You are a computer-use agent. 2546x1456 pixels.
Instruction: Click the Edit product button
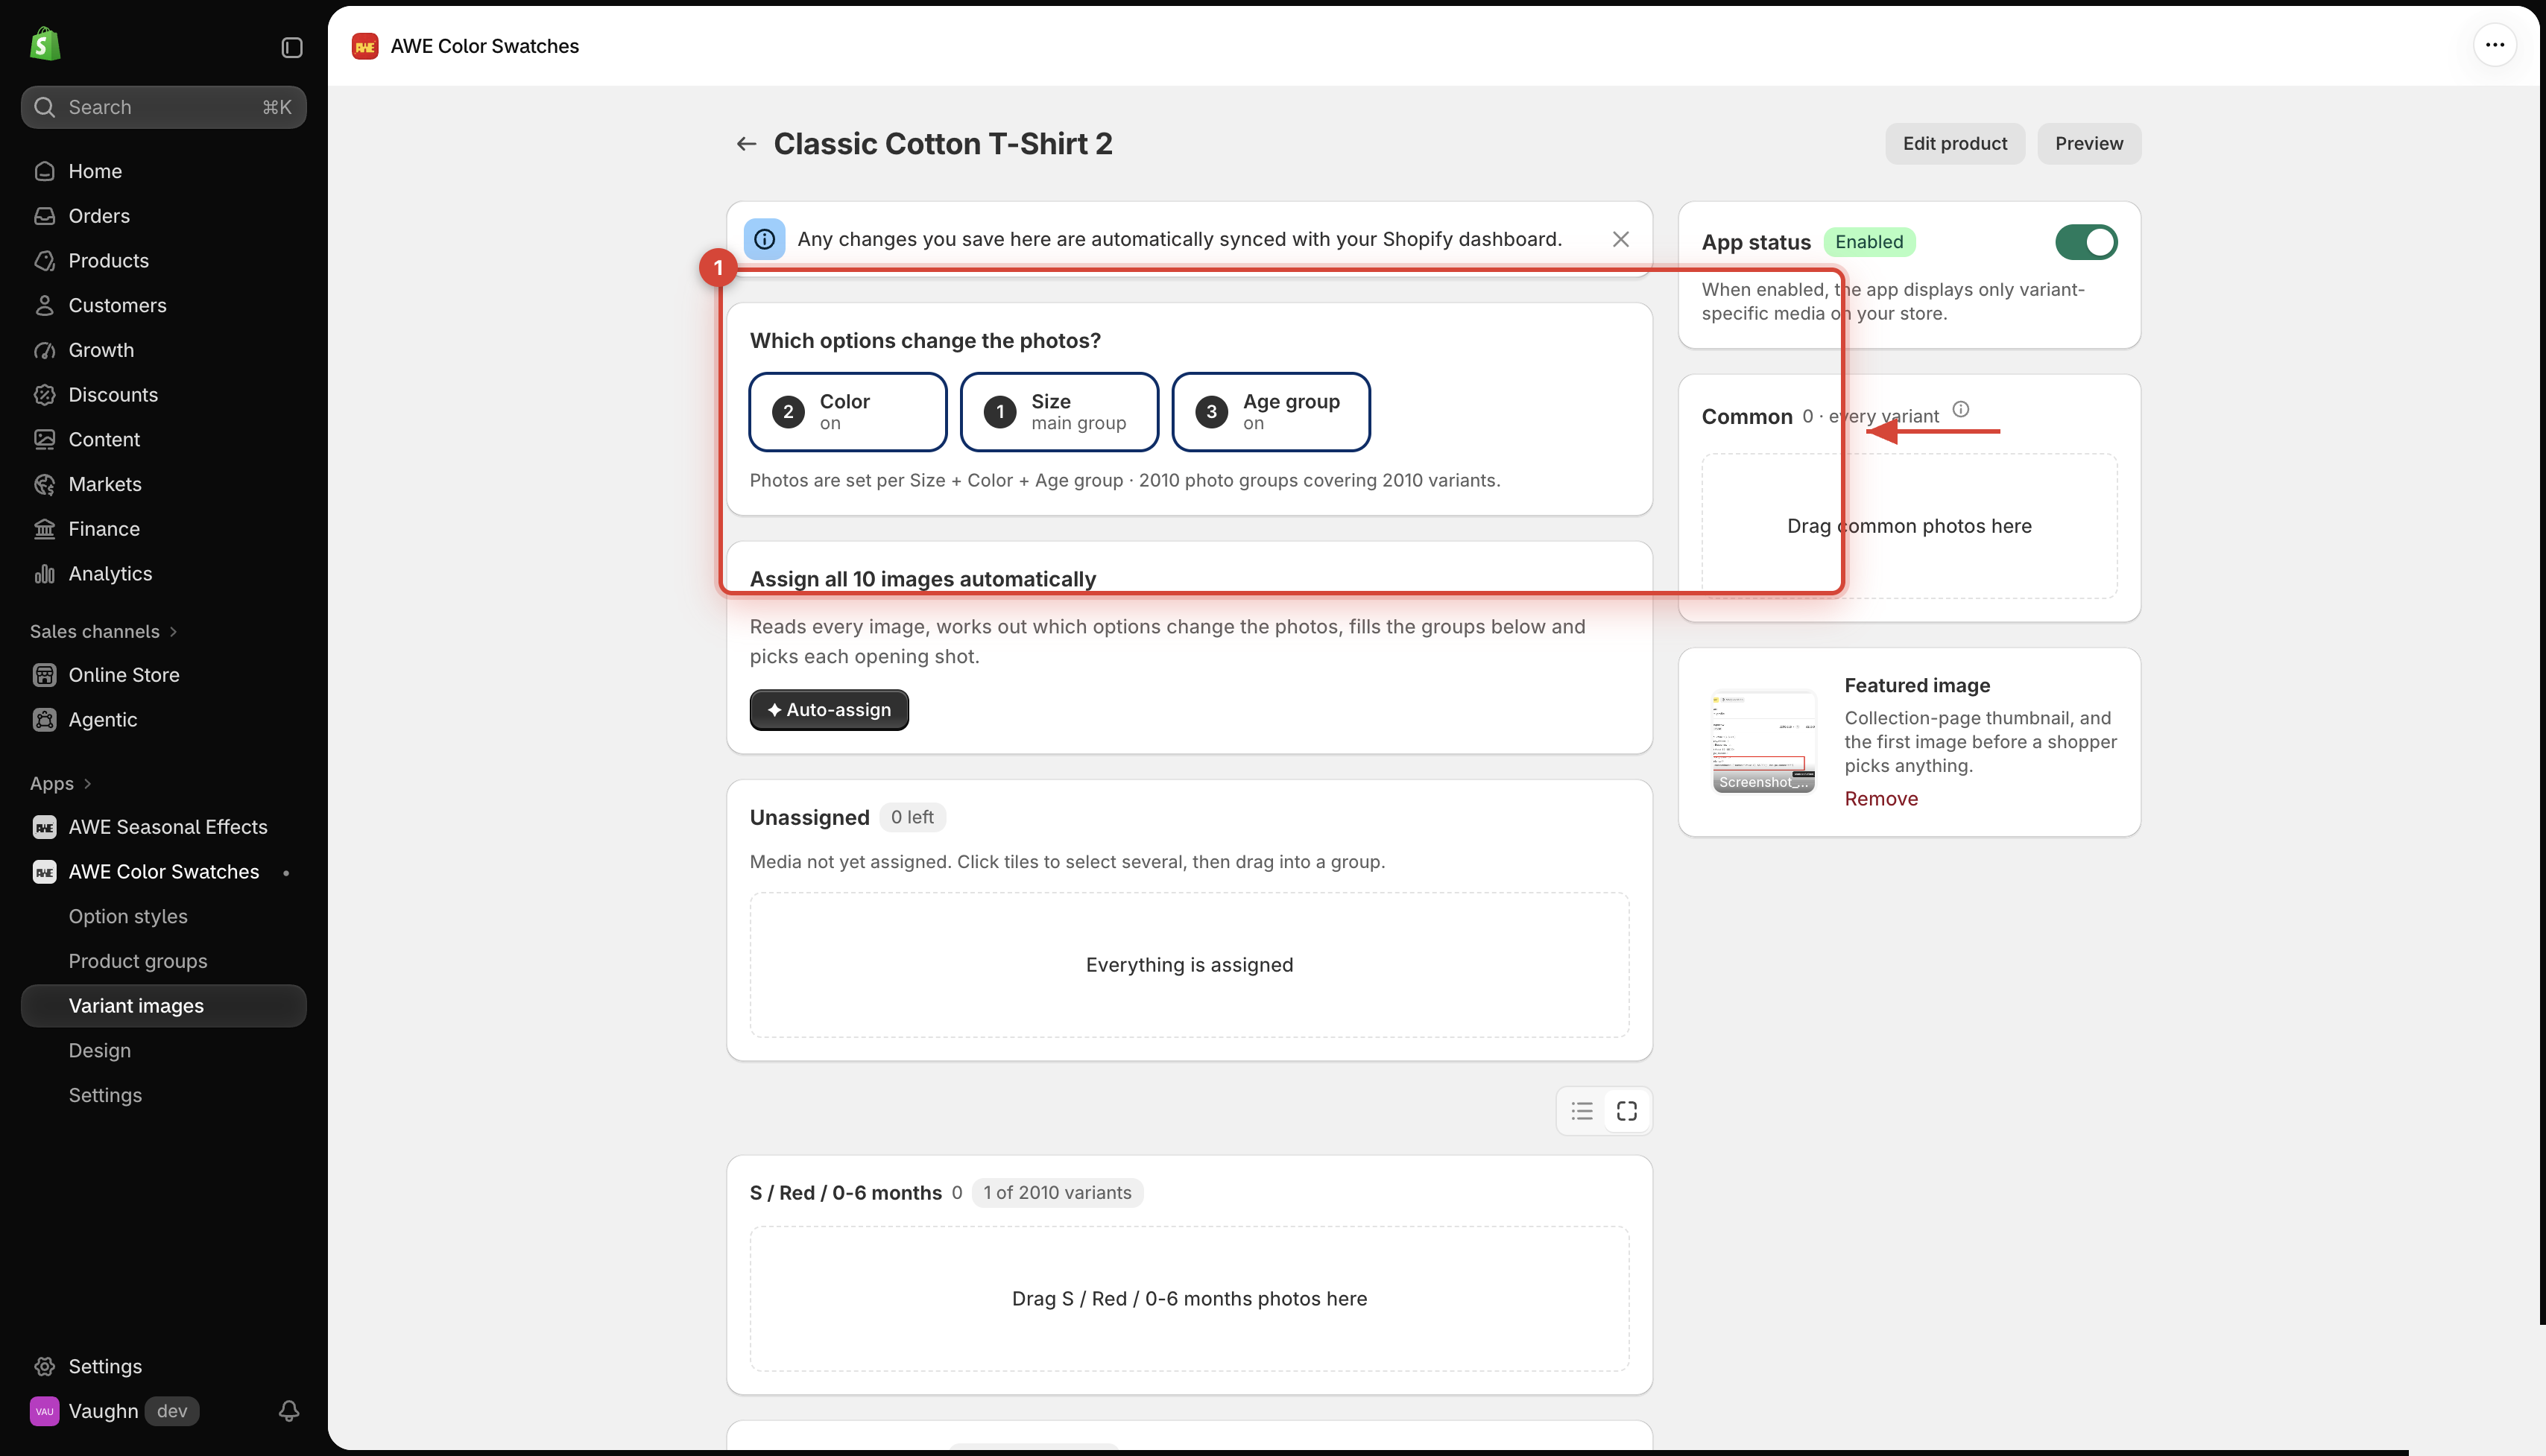point(1954,144)
